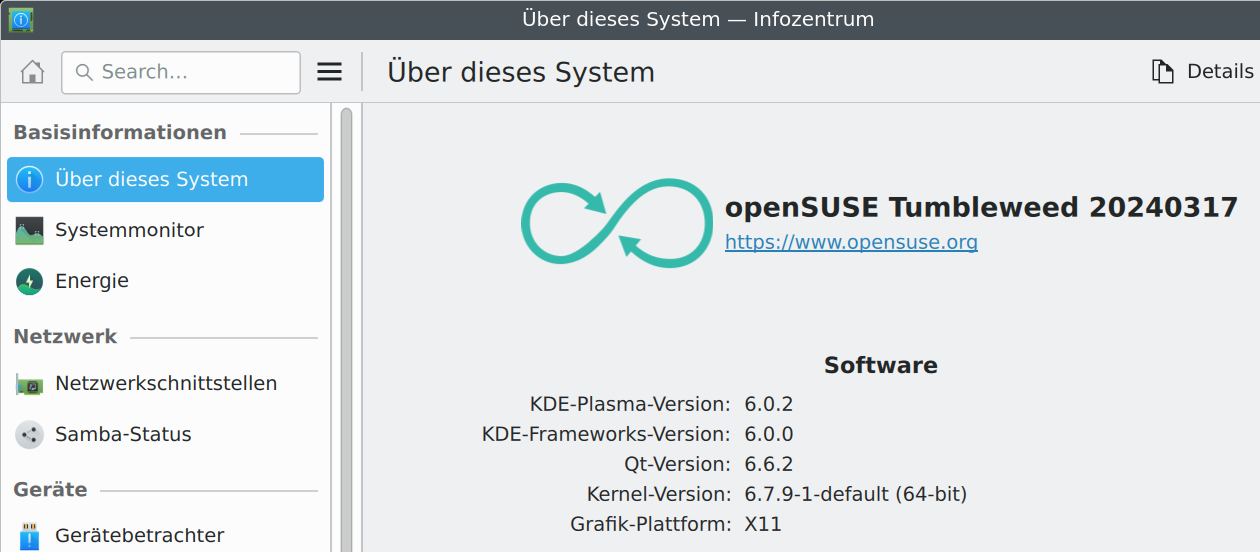Click the Samba-Status share icon
The height and width of the screenshot is (552, 1260).
[x=30, y=435]
